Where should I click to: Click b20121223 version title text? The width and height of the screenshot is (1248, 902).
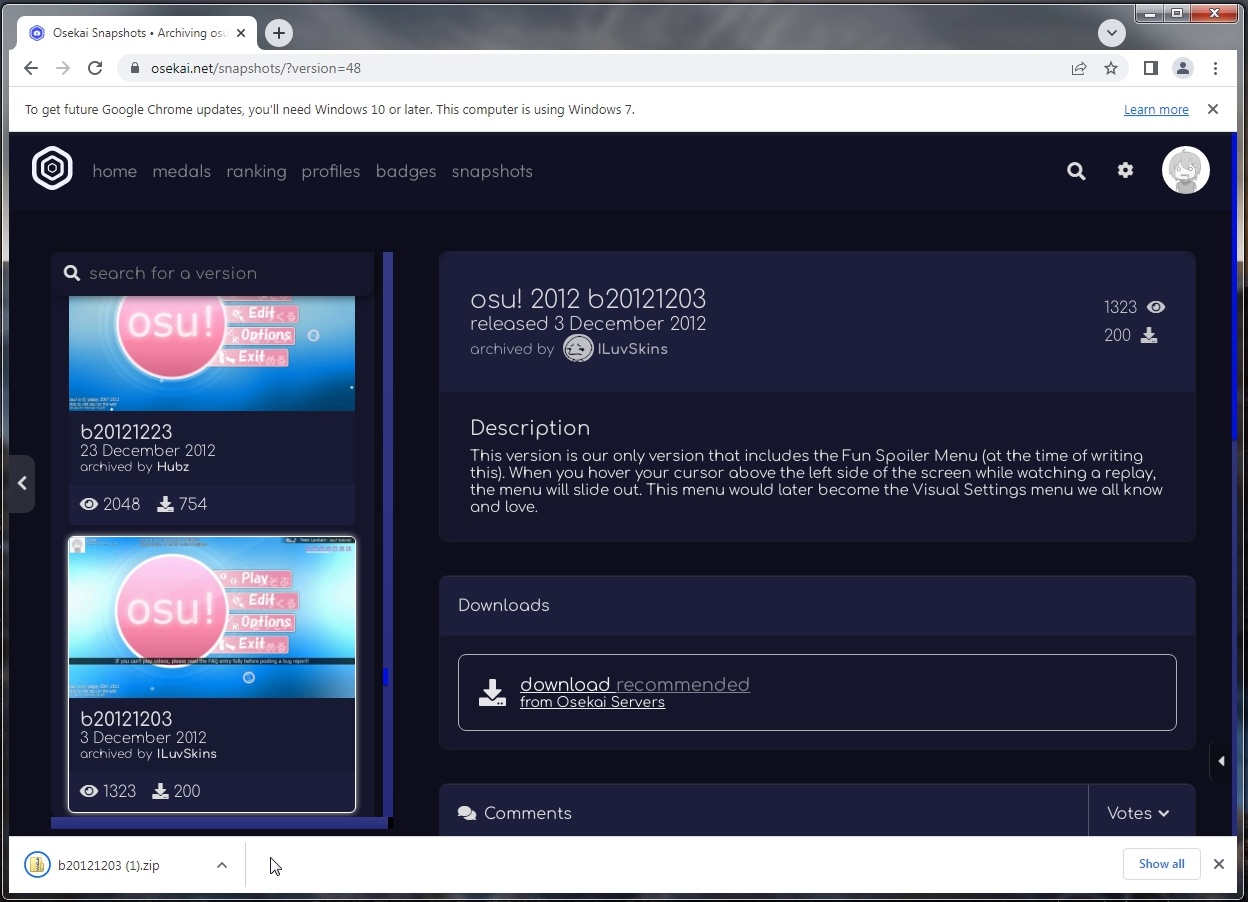(x=126, y=432)
